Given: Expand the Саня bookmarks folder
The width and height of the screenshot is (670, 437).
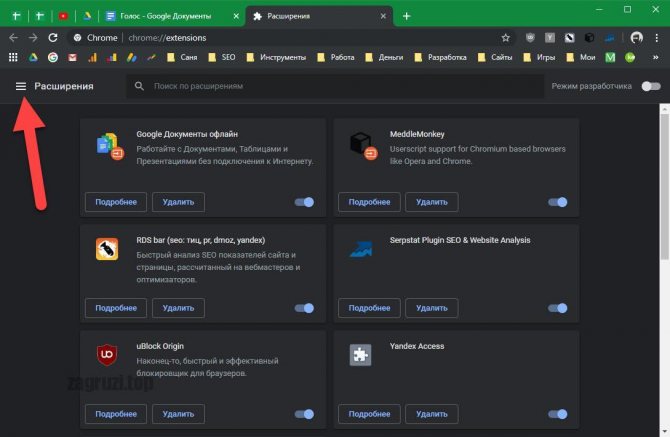Looking at the screenshot, I should click(182, 57).
